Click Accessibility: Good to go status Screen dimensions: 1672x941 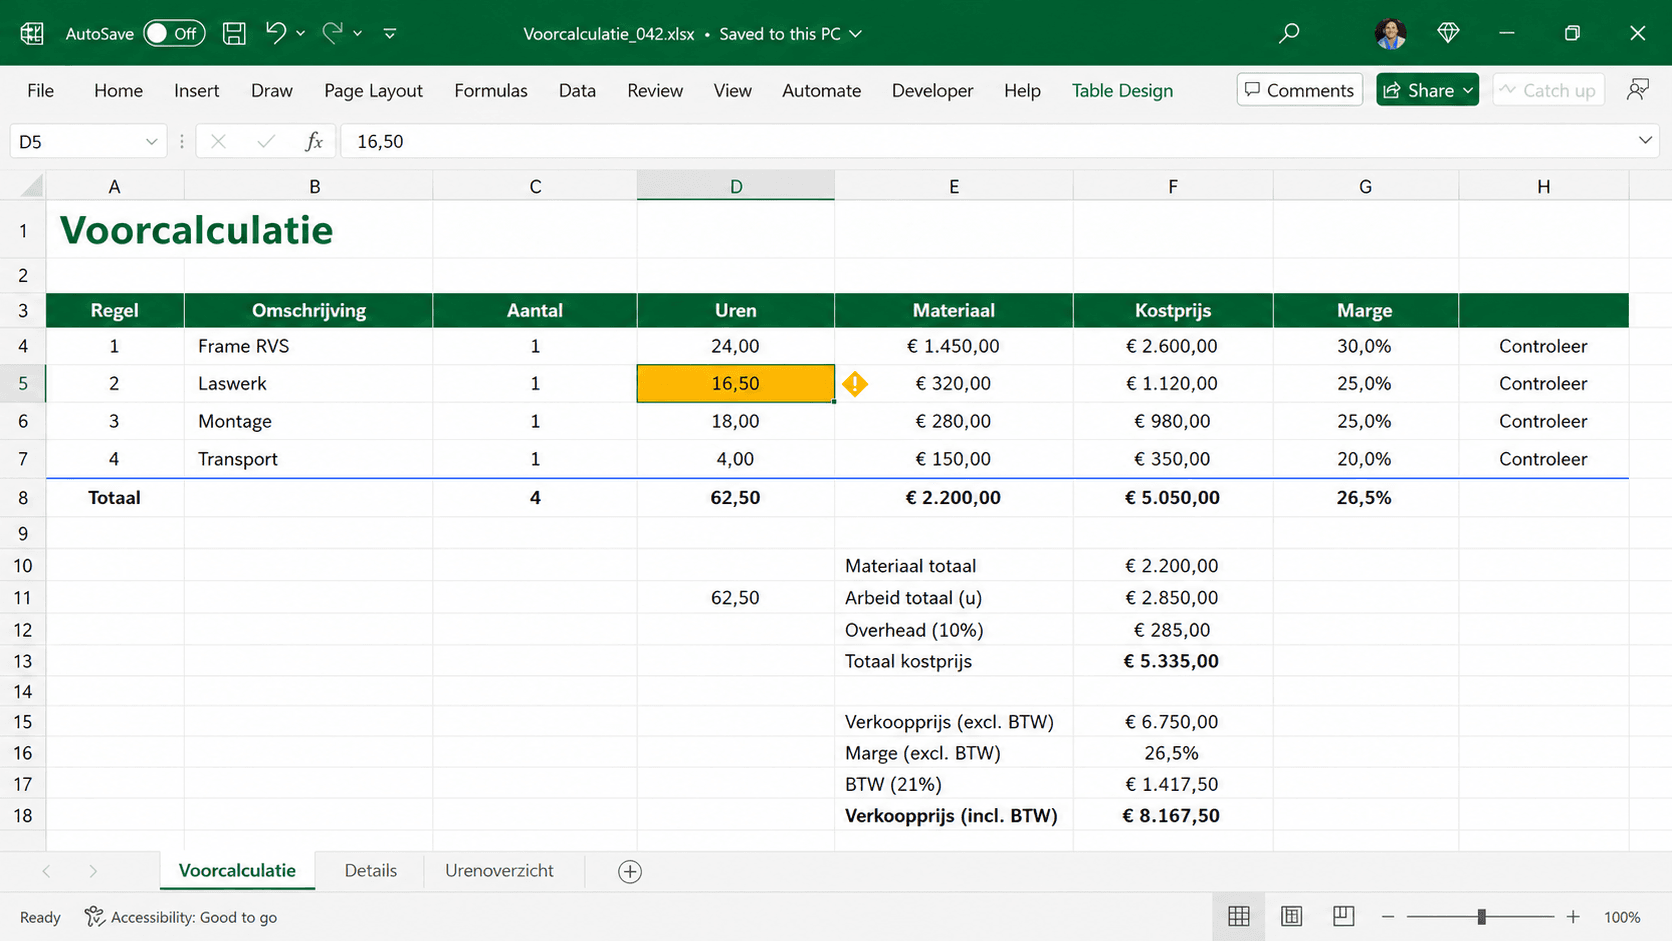click(x=181, y=917)
